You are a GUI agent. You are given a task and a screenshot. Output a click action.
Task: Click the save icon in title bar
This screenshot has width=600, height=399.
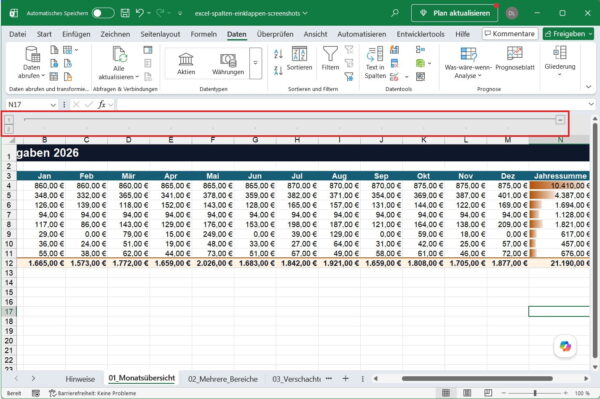point(125,13)
